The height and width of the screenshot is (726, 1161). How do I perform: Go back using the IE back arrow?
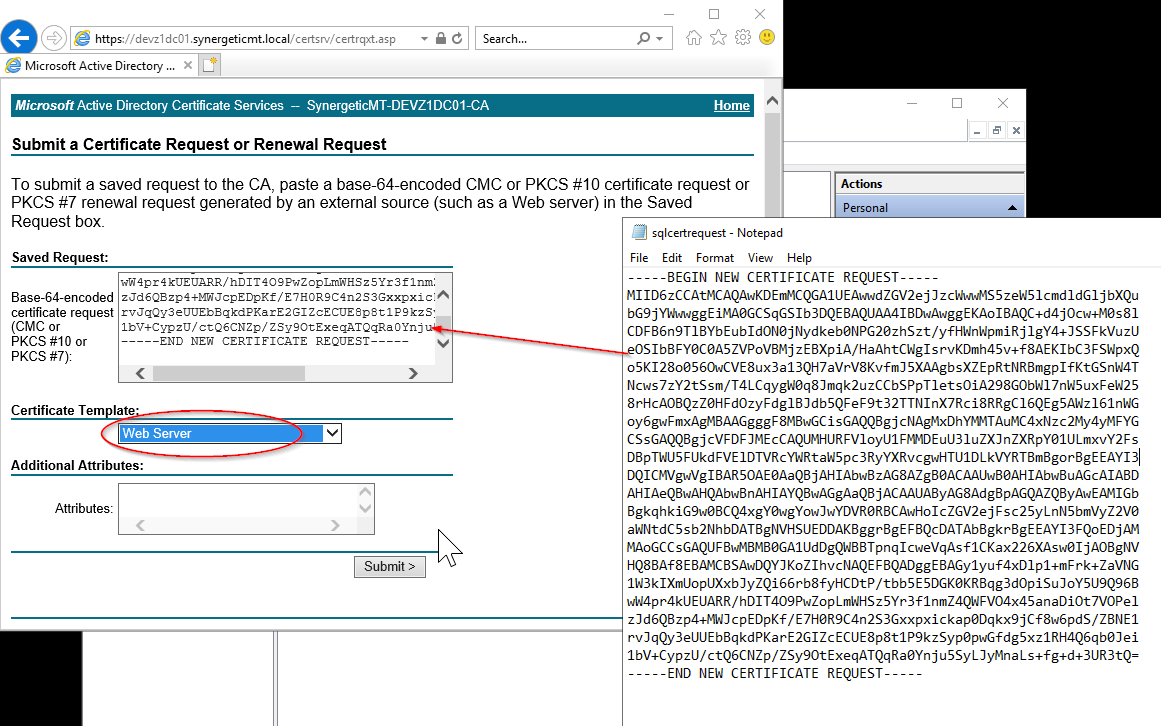pyautogui.click(x=19, y=37)
